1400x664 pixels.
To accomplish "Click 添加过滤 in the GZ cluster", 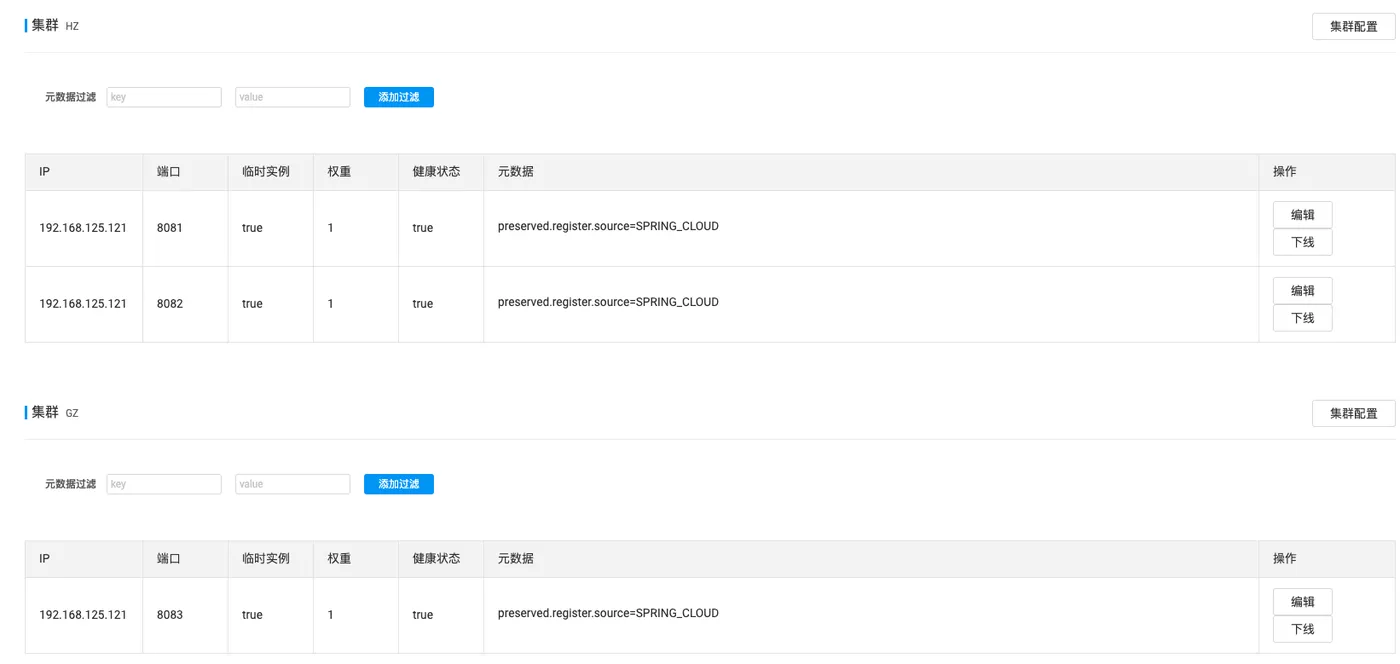I will [x=398, y=484].
